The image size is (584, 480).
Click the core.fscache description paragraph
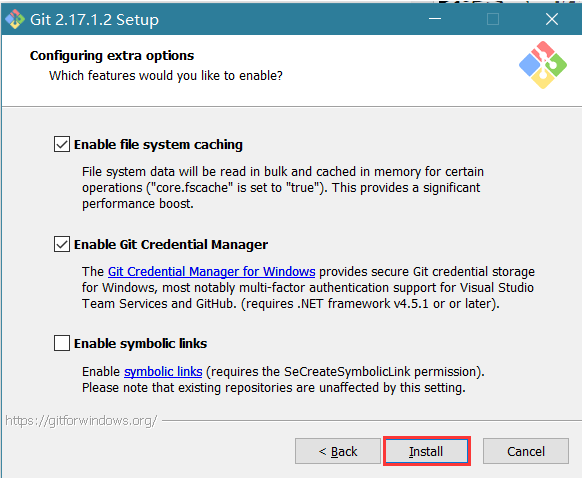pyautogui.click(x=283, y=188)
